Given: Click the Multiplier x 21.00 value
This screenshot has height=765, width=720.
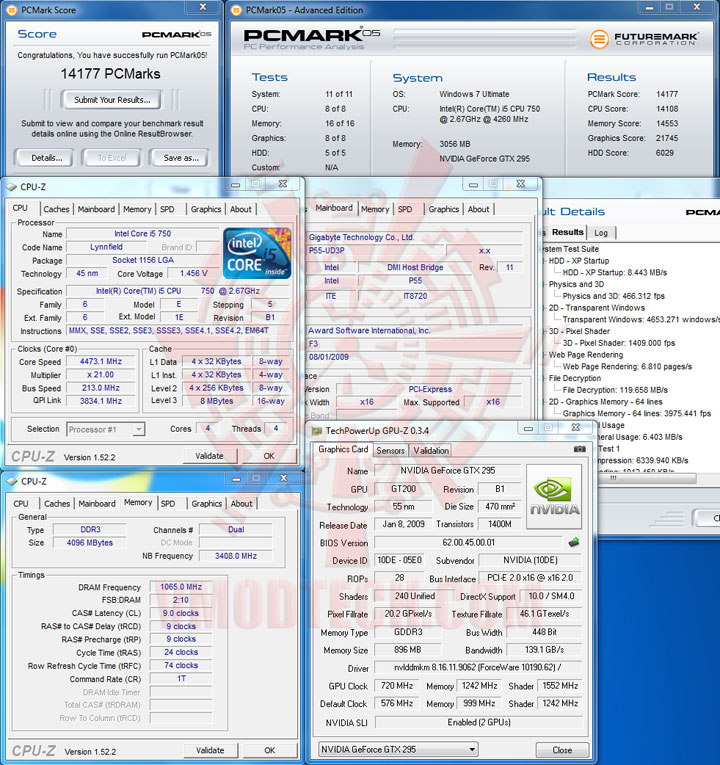Looking at the screenshot, I should [101, 375].
